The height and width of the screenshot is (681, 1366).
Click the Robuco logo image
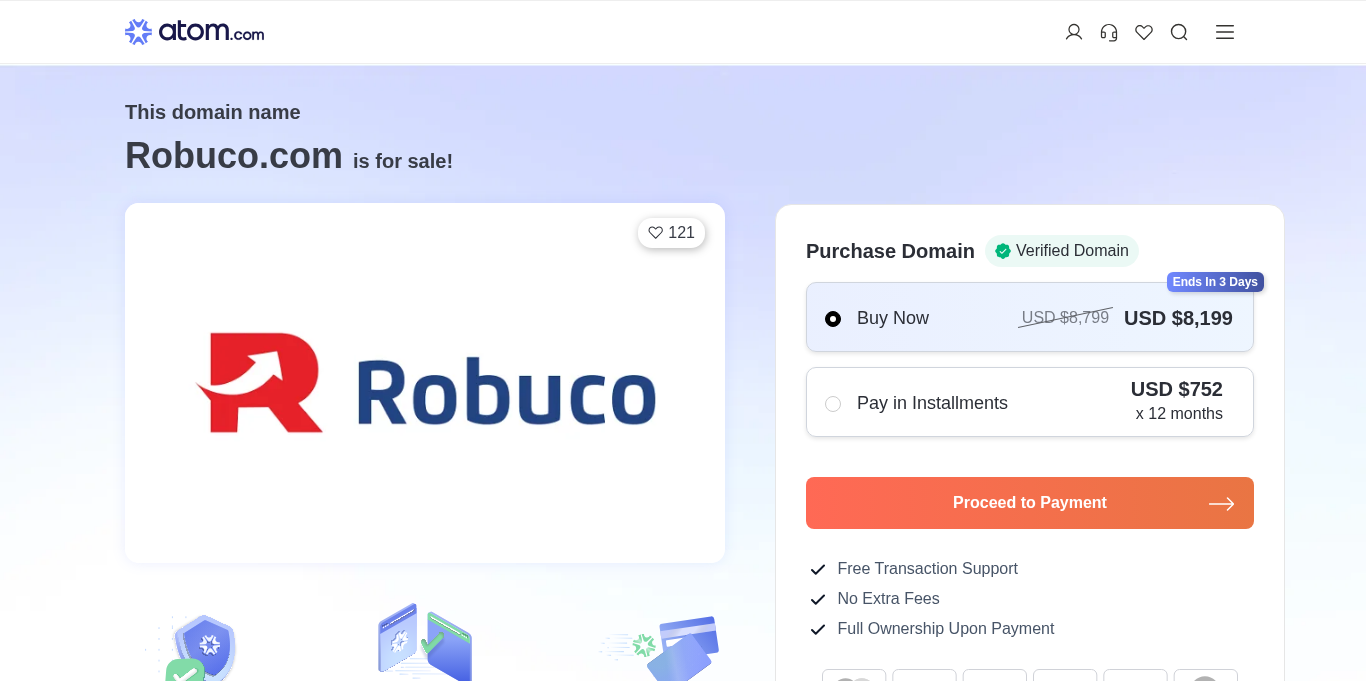tap(425, 383)
